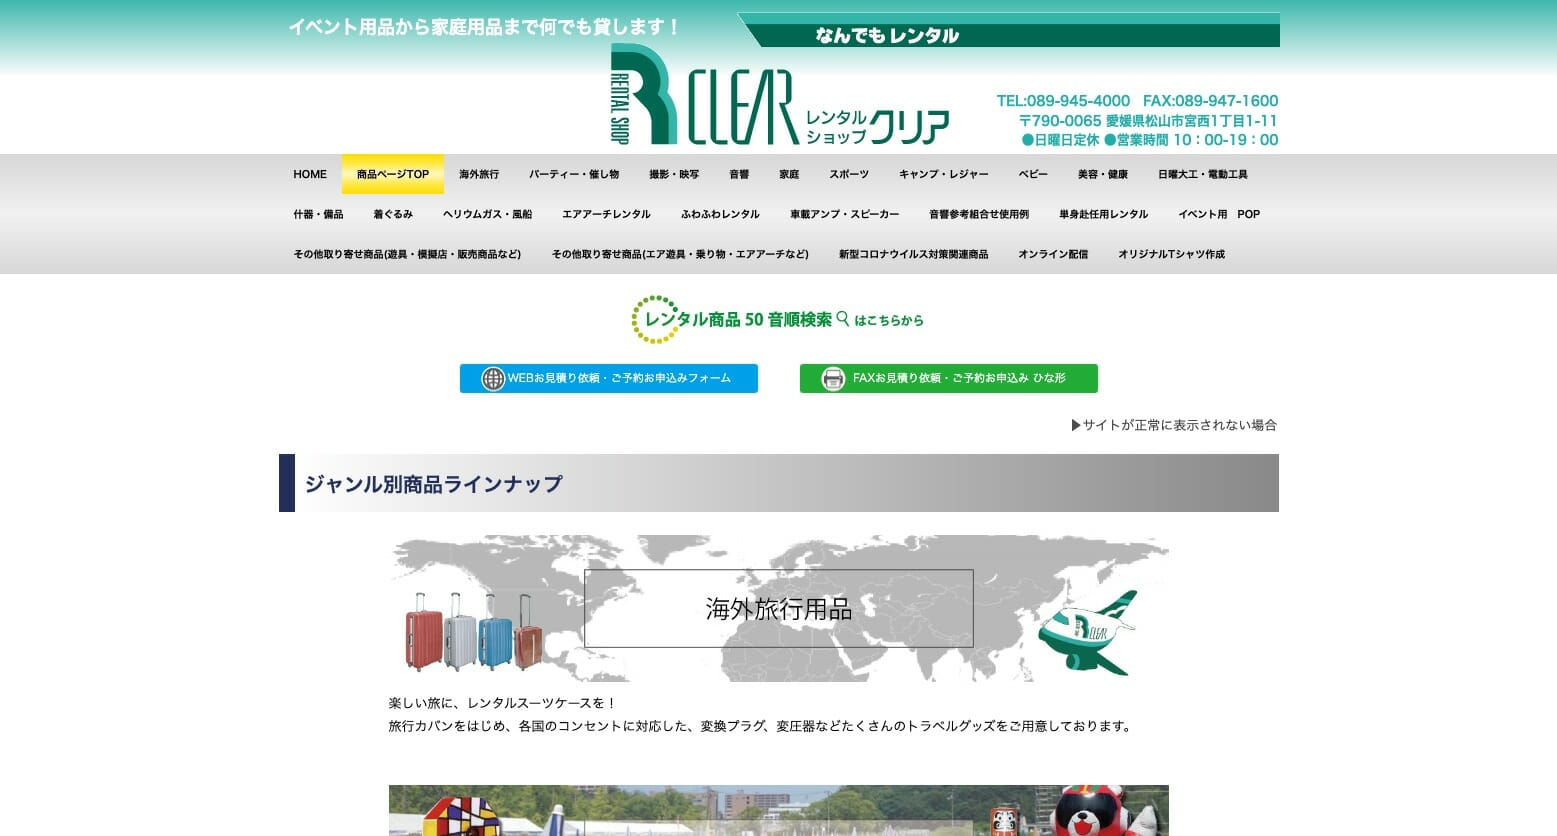Open WEBお見積り依頼・ご予約お申込みフォーム
Viewport: 1557px width, 836px height.
tap(609, 379)
